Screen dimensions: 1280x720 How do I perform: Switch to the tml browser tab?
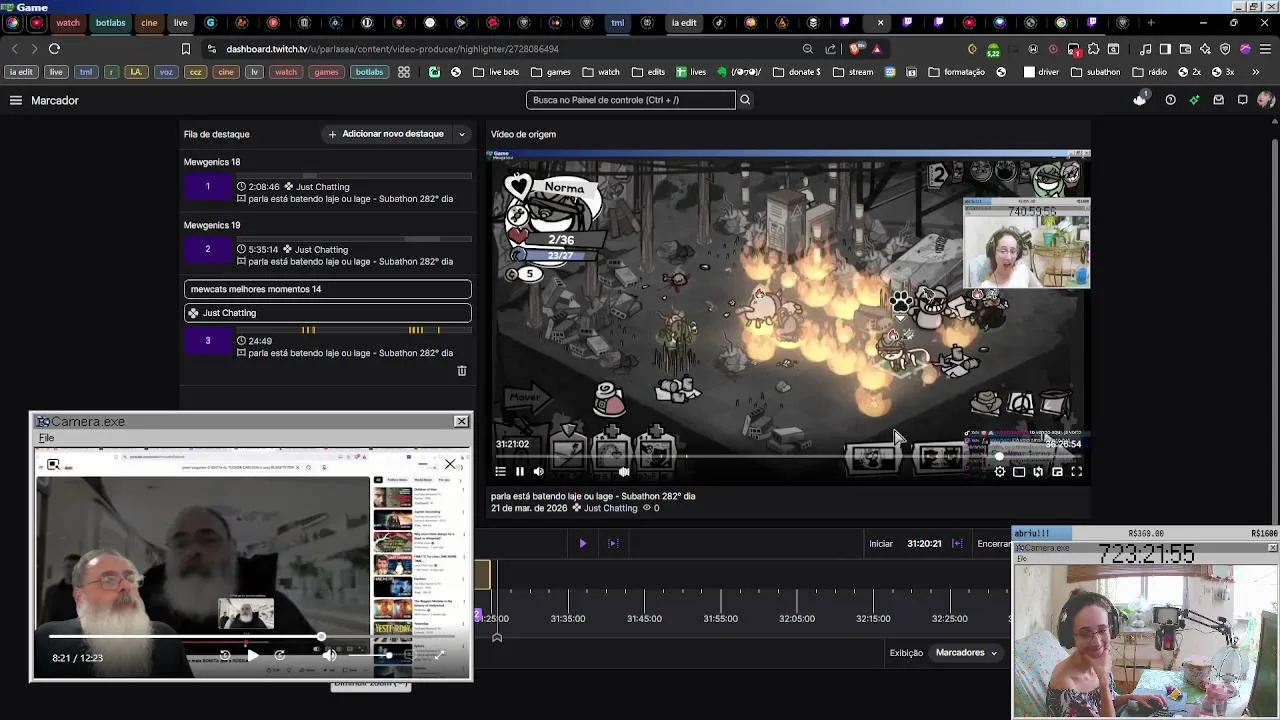tap(617, 22)
